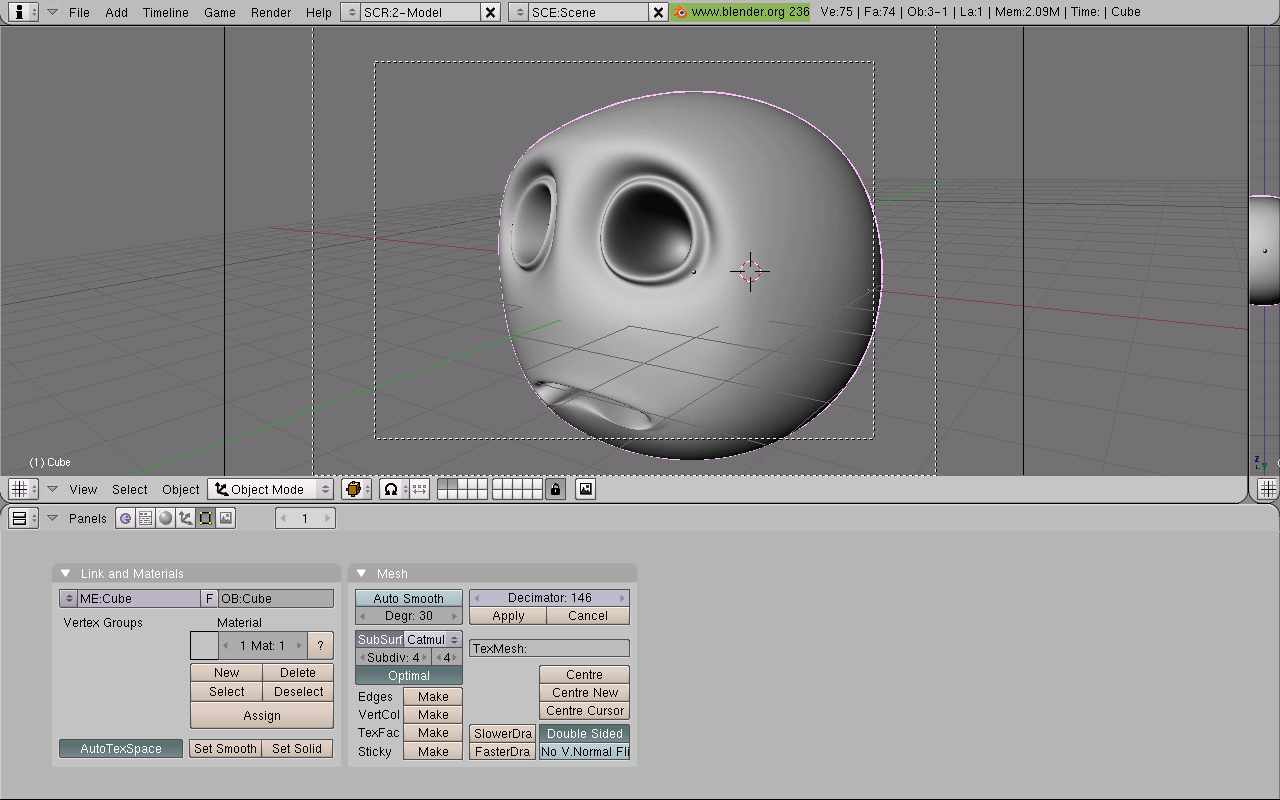Switch to the Logic context panel icon
This screenshot has height=800, width=1280.
(125, 518)
